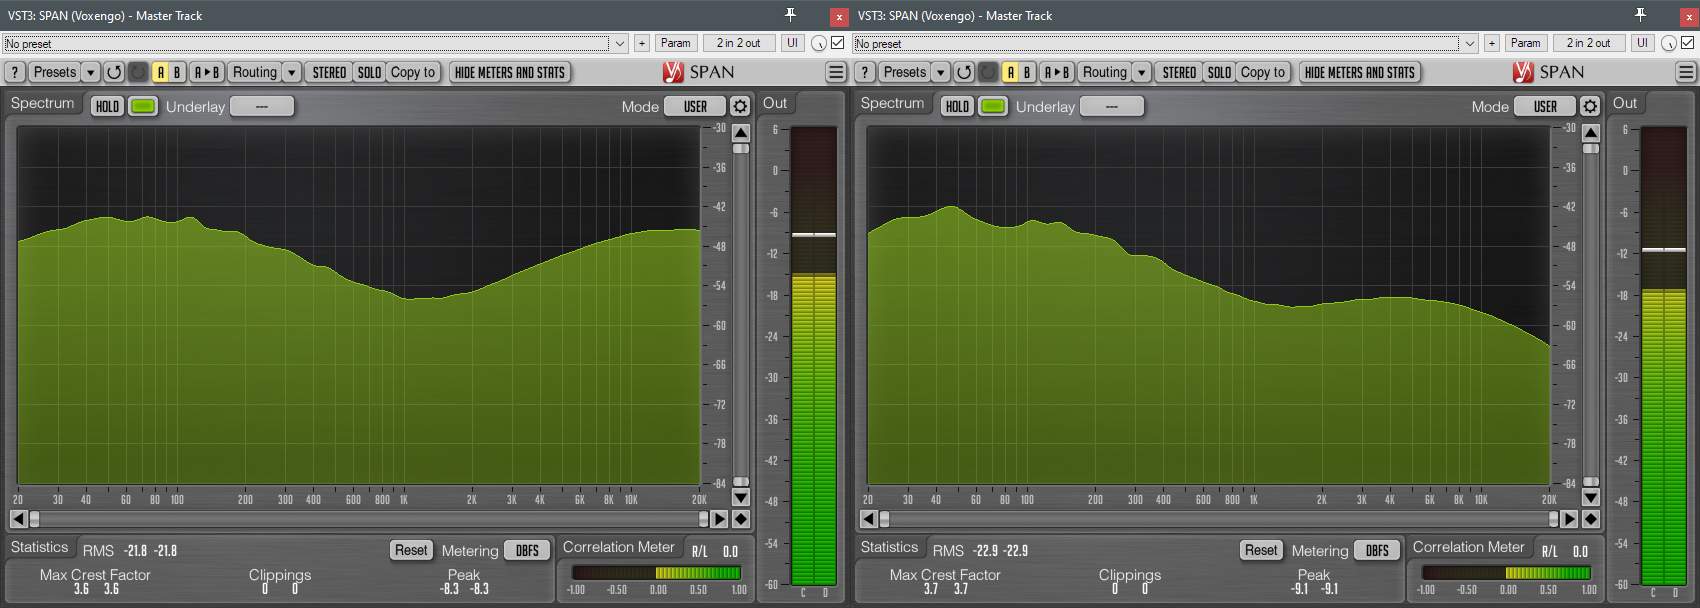This screenshot has width=1700, height=608.
Task: Open the Routing menu in left SPAN
Action: (x=254, y=72)
